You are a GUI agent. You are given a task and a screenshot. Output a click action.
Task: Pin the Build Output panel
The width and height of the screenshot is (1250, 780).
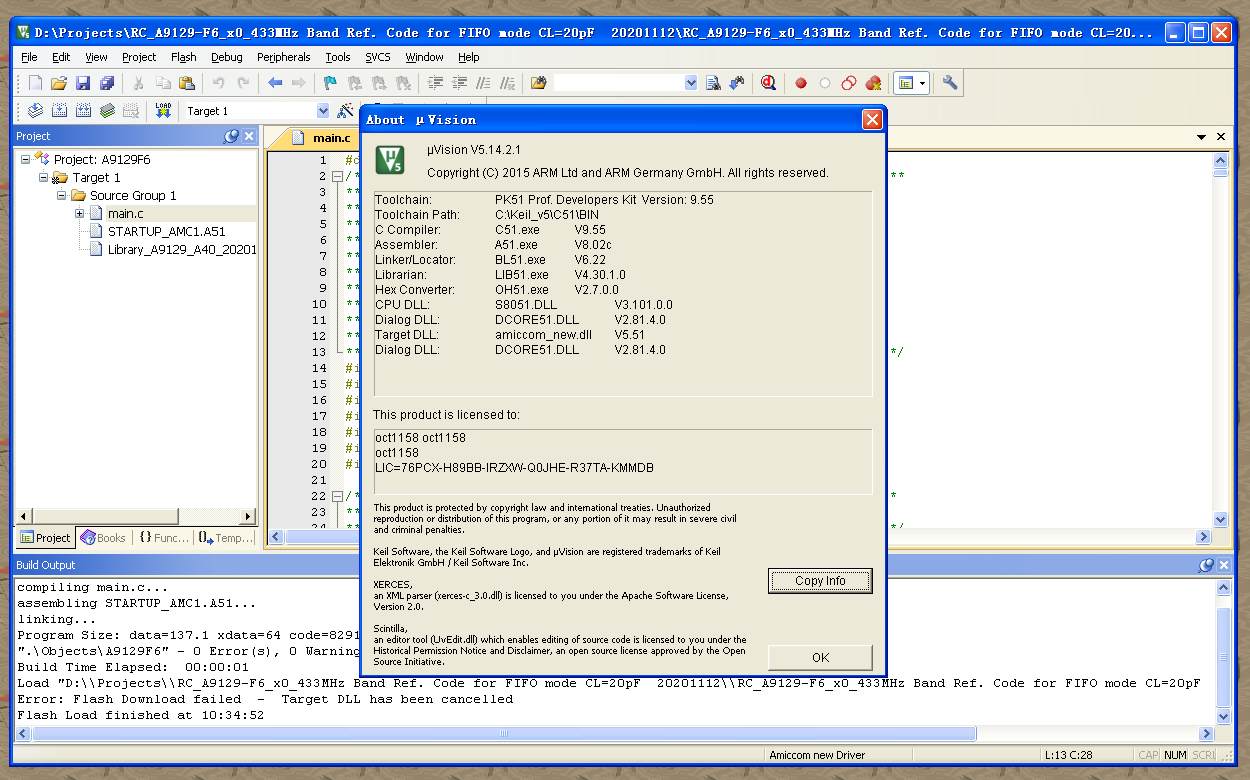point(1205,565)
